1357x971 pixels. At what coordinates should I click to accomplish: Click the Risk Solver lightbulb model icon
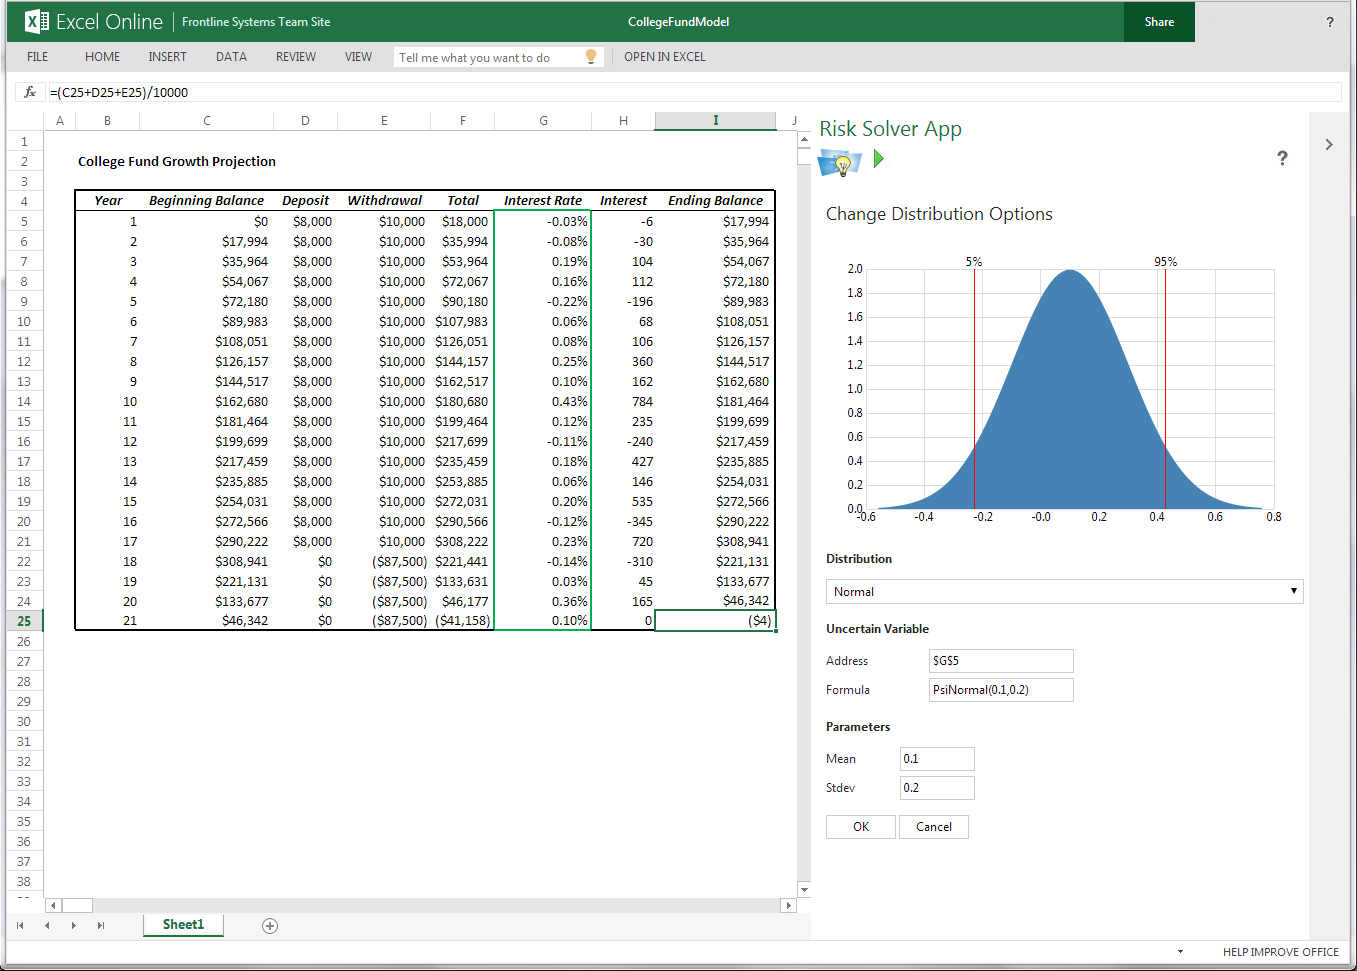pyautogui.click(x=839, y=162)
